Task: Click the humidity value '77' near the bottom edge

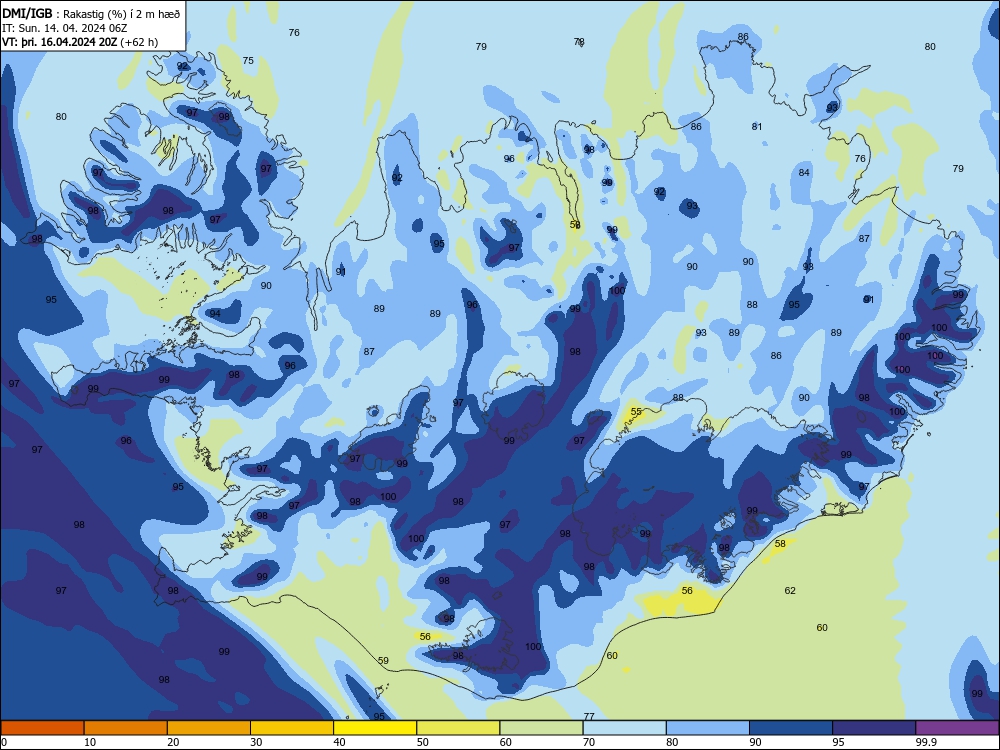Action: pos(589,717)
